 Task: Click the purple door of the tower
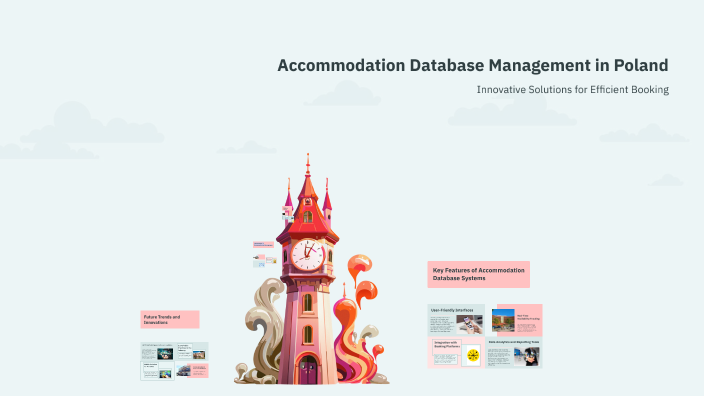point(308,370)
